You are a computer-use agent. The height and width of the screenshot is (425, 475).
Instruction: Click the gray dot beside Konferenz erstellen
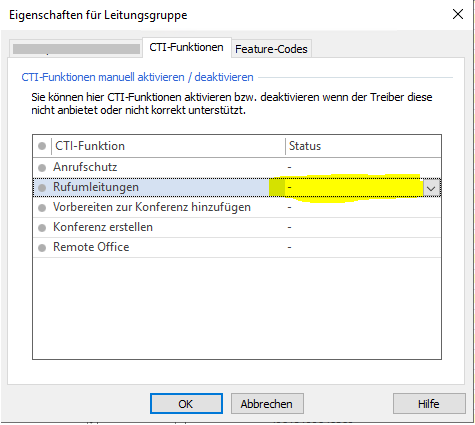42,228
